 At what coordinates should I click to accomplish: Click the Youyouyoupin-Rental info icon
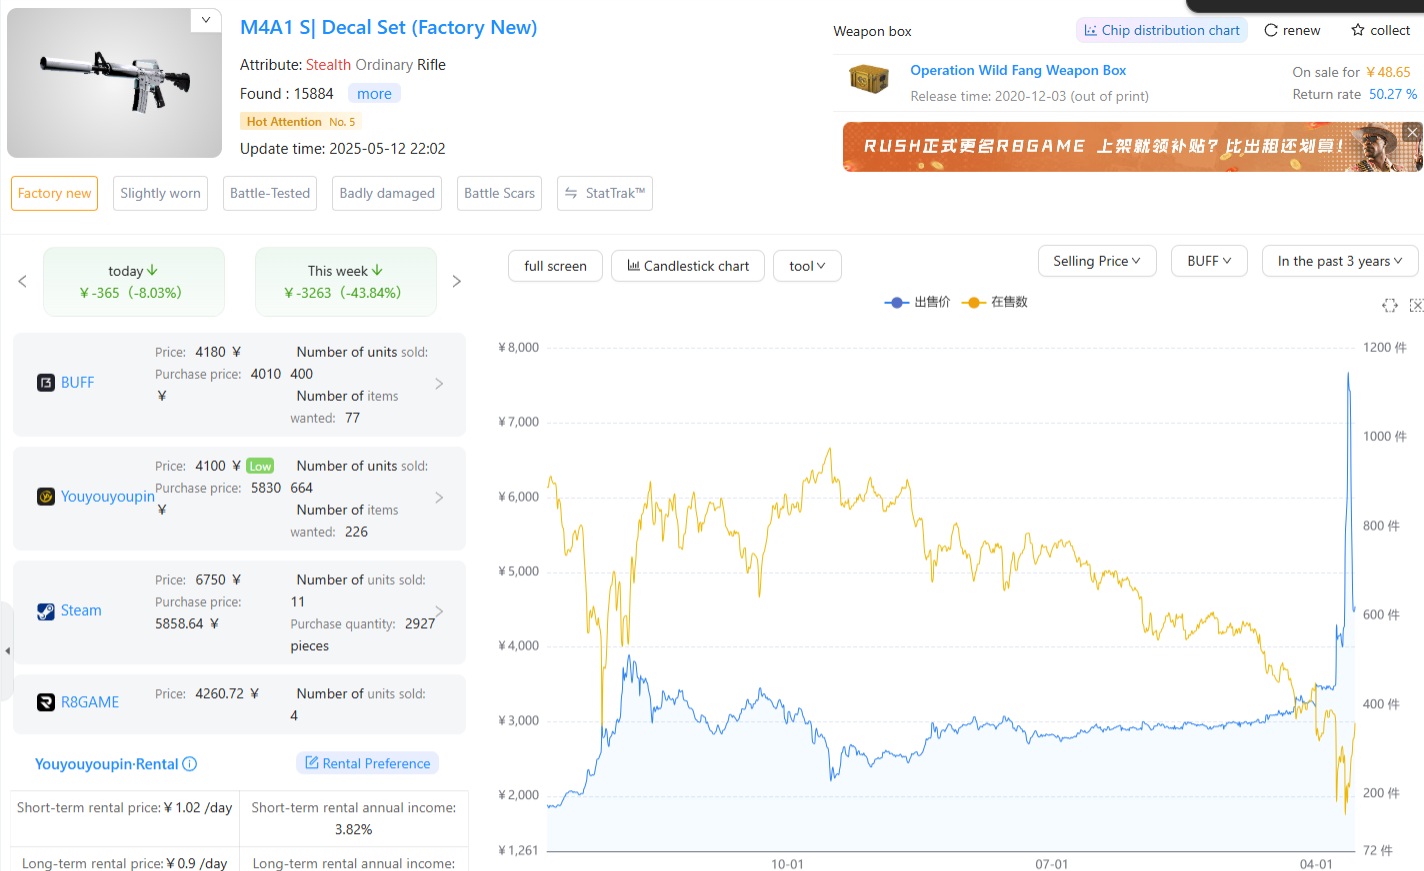click(x=190, y=764)
